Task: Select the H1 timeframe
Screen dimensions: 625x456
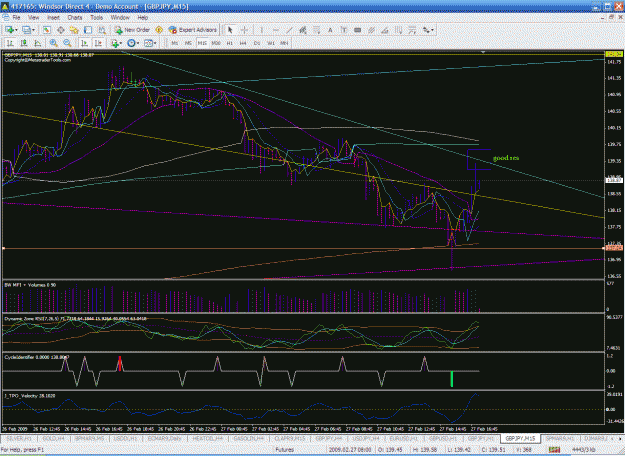Action: (x=230, y=43)
